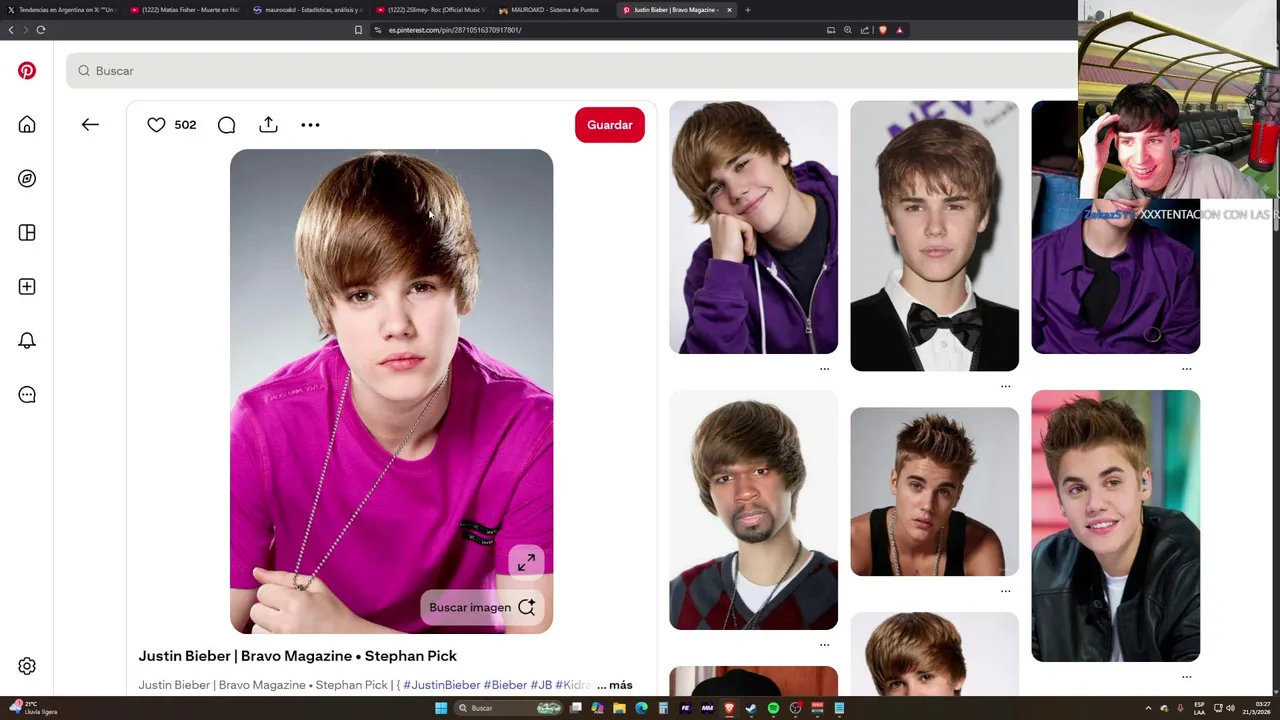This screenshot has width=1280, height=720.
Task: Click the taskbar clock showing 03:27
Action: (x=1256, y=708)
